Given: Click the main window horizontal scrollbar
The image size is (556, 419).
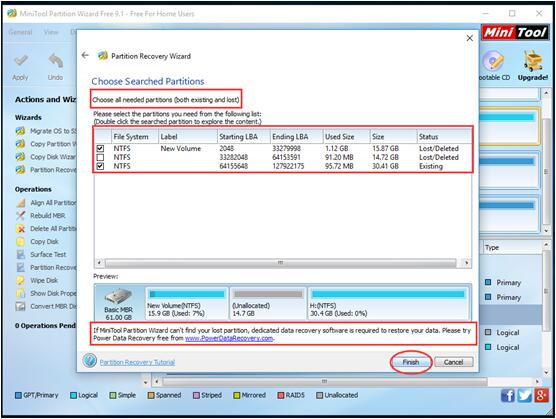Looking at the screenshot, I should click(324, 382).
